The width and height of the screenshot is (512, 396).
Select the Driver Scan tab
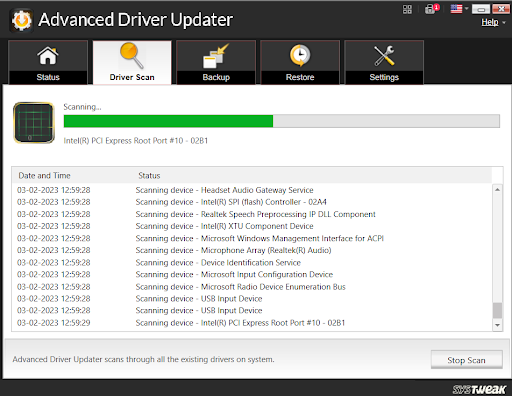click(x=132, y=62)
